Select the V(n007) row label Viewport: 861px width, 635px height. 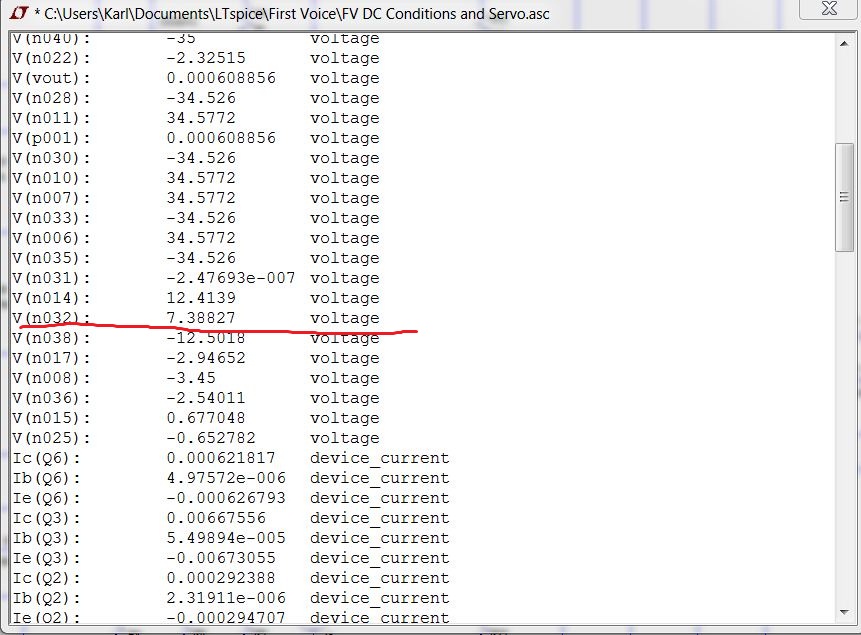click(x=51, y=198)
